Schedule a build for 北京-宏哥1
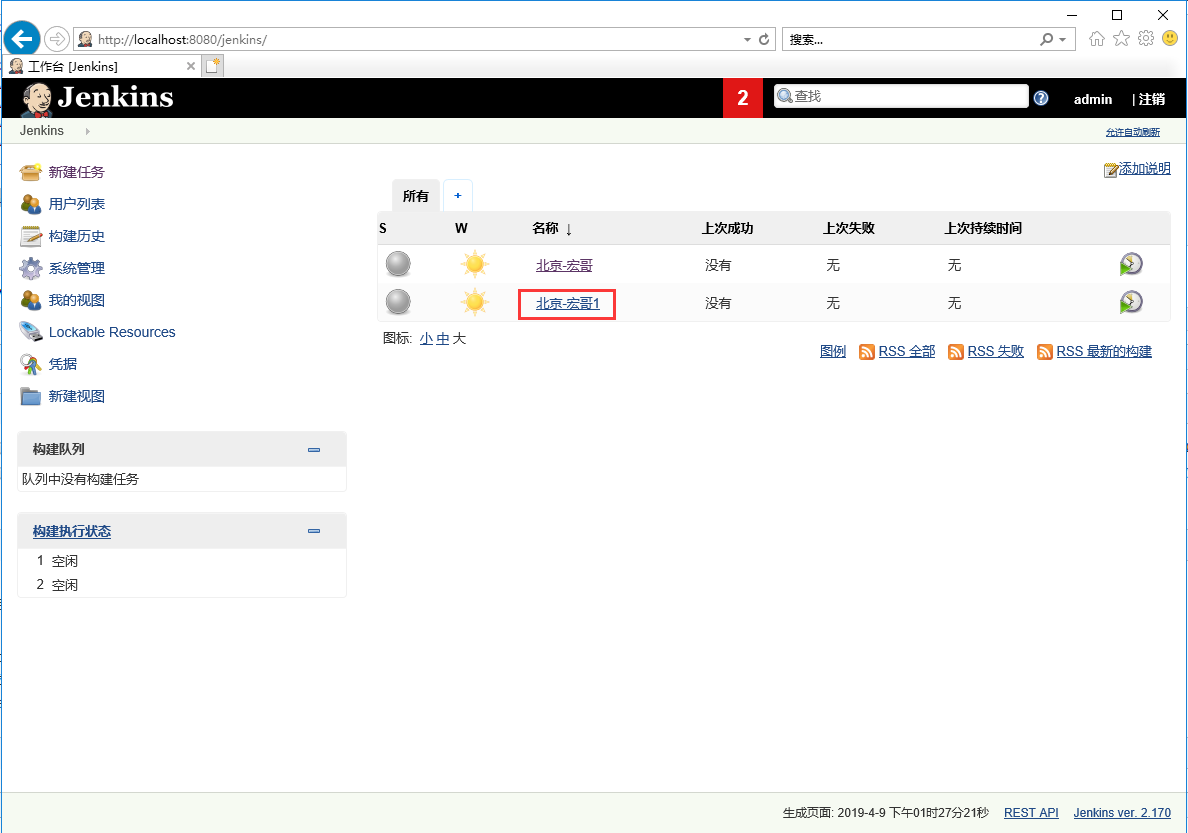Image resolution: width=1188 pixels, height=833 pixels. tap(1131, 302)
